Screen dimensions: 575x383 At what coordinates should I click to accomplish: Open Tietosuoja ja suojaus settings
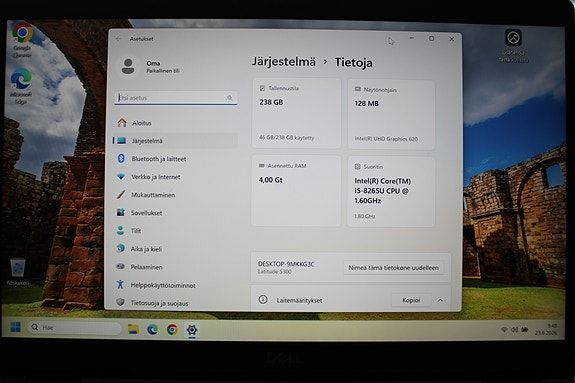[x=176, y=303]
